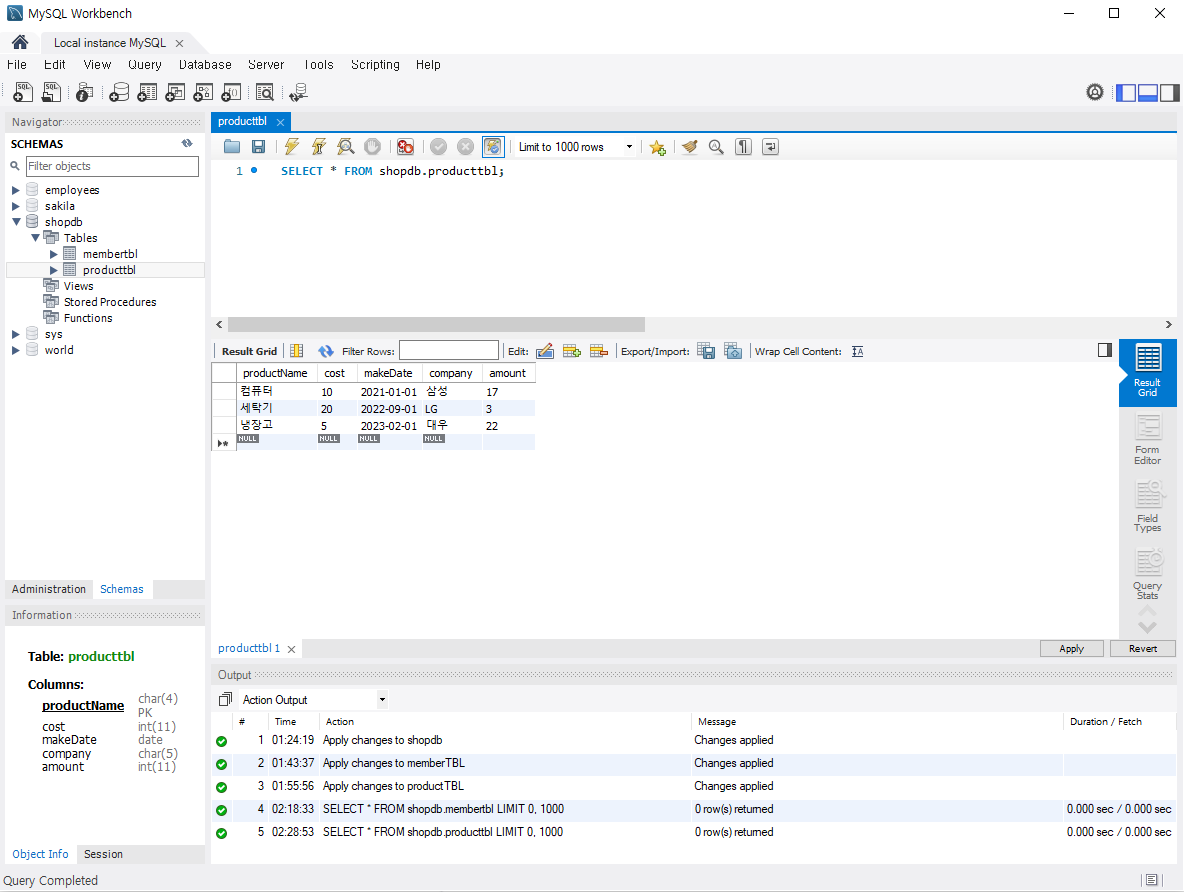Expand the employees schema

(x=16, y=190)
